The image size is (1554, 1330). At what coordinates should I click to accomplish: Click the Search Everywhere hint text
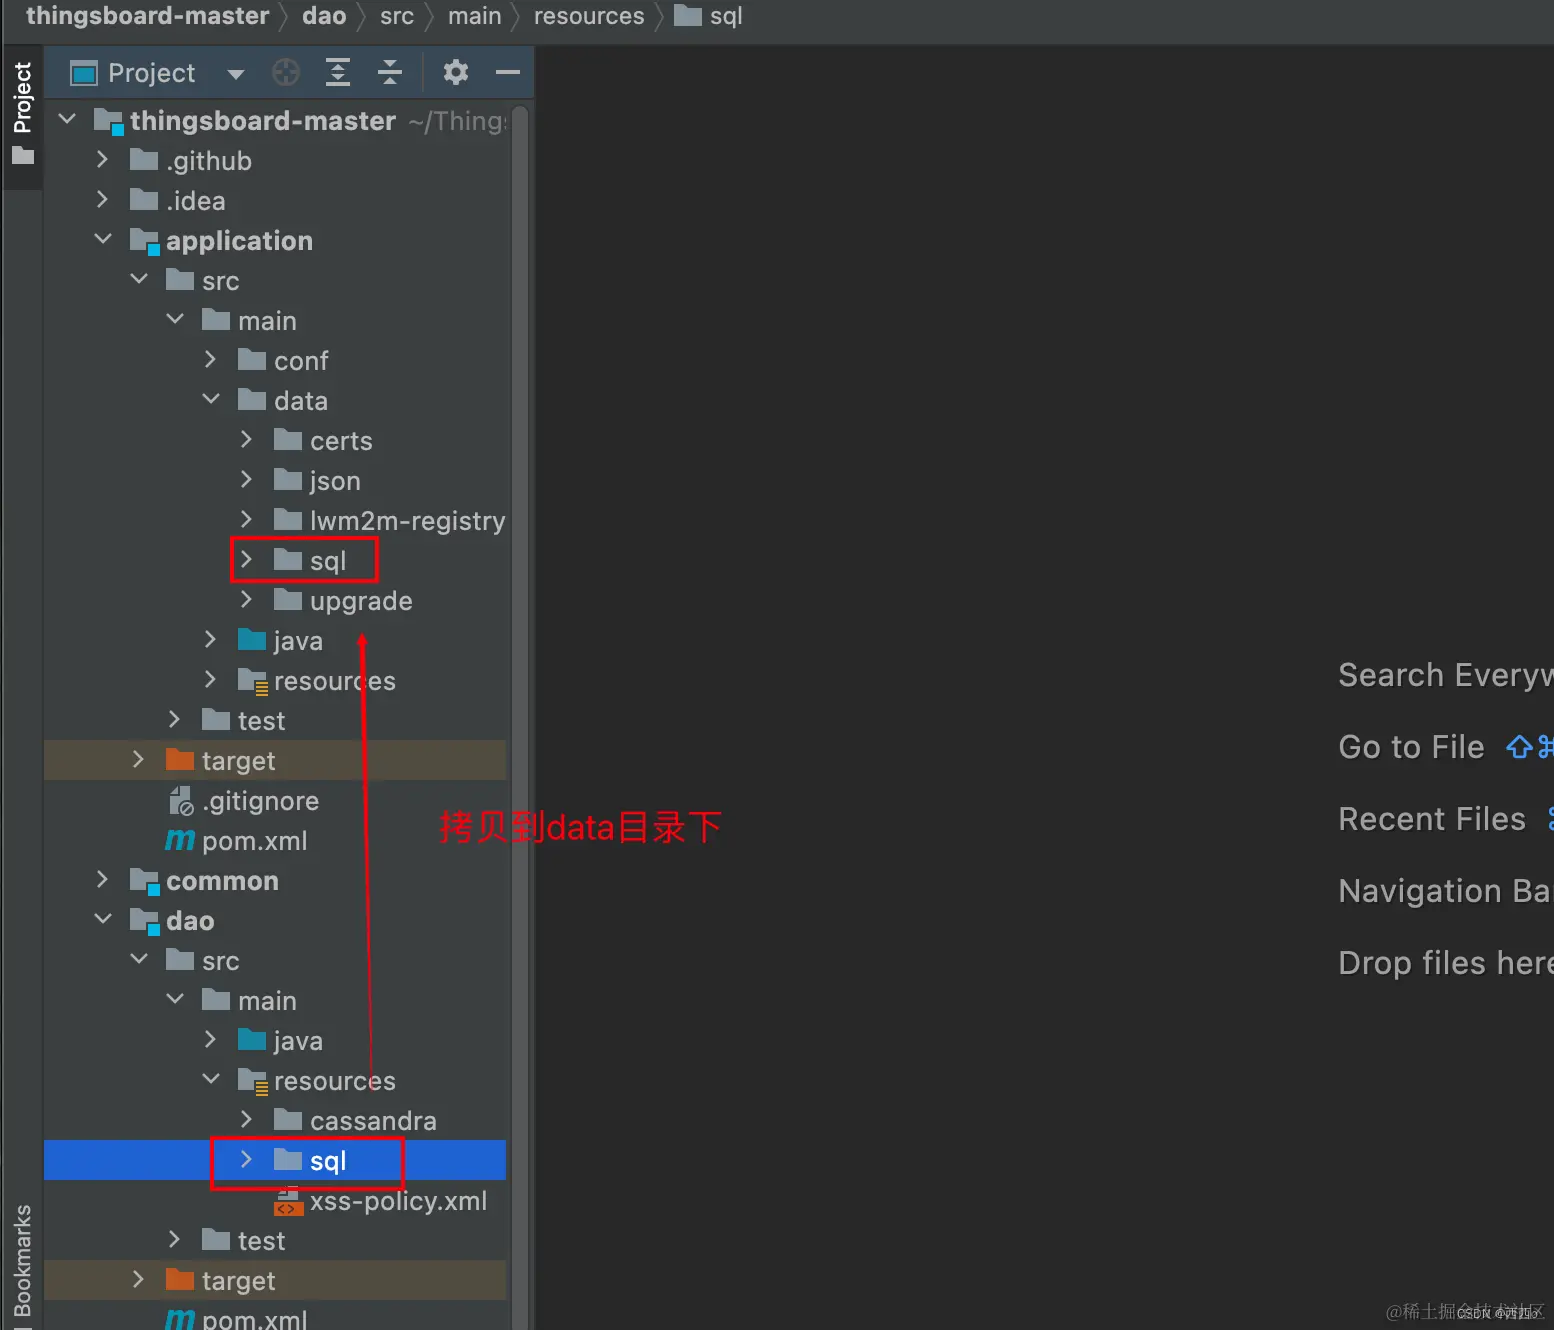click(x=1445, y=675)
